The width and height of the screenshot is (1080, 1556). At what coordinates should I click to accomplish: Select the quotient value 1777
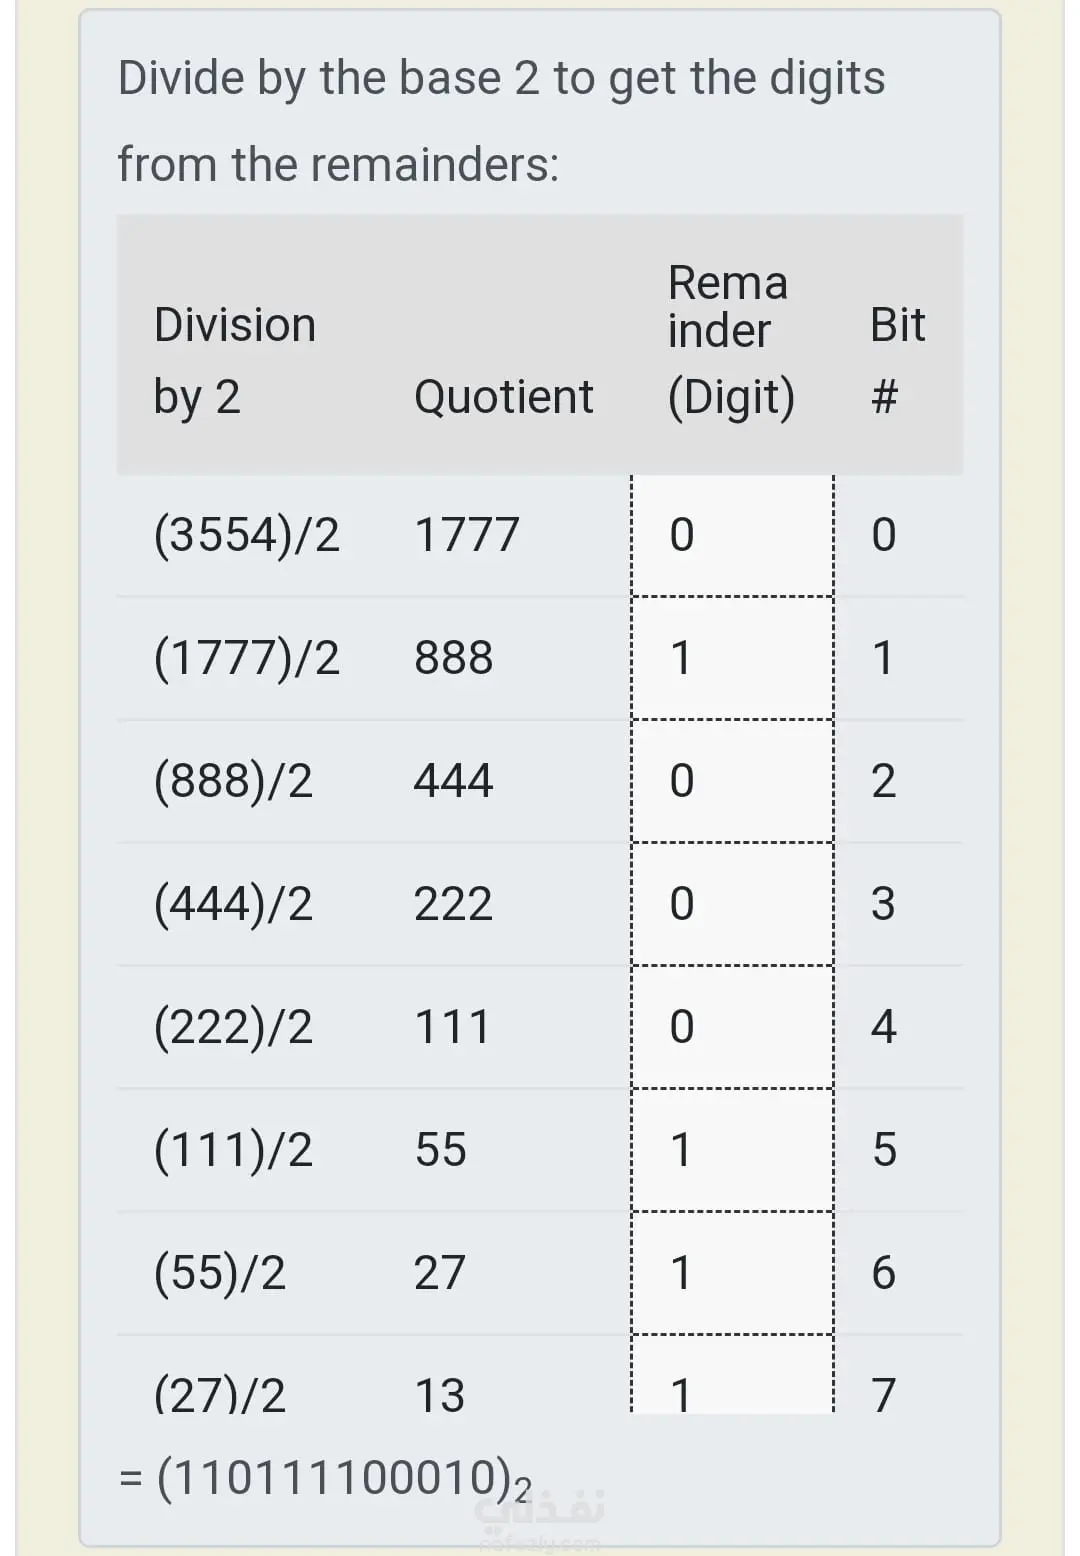pyautogui.click(x=467, y=535)
